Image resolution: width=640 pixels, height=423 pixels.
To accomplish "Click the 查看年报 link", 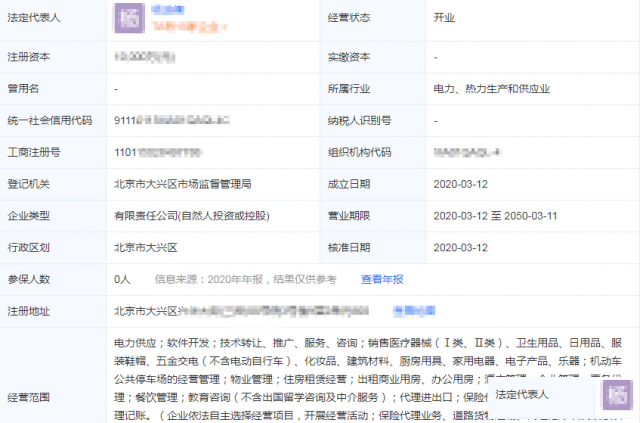I will coord(382,279).
